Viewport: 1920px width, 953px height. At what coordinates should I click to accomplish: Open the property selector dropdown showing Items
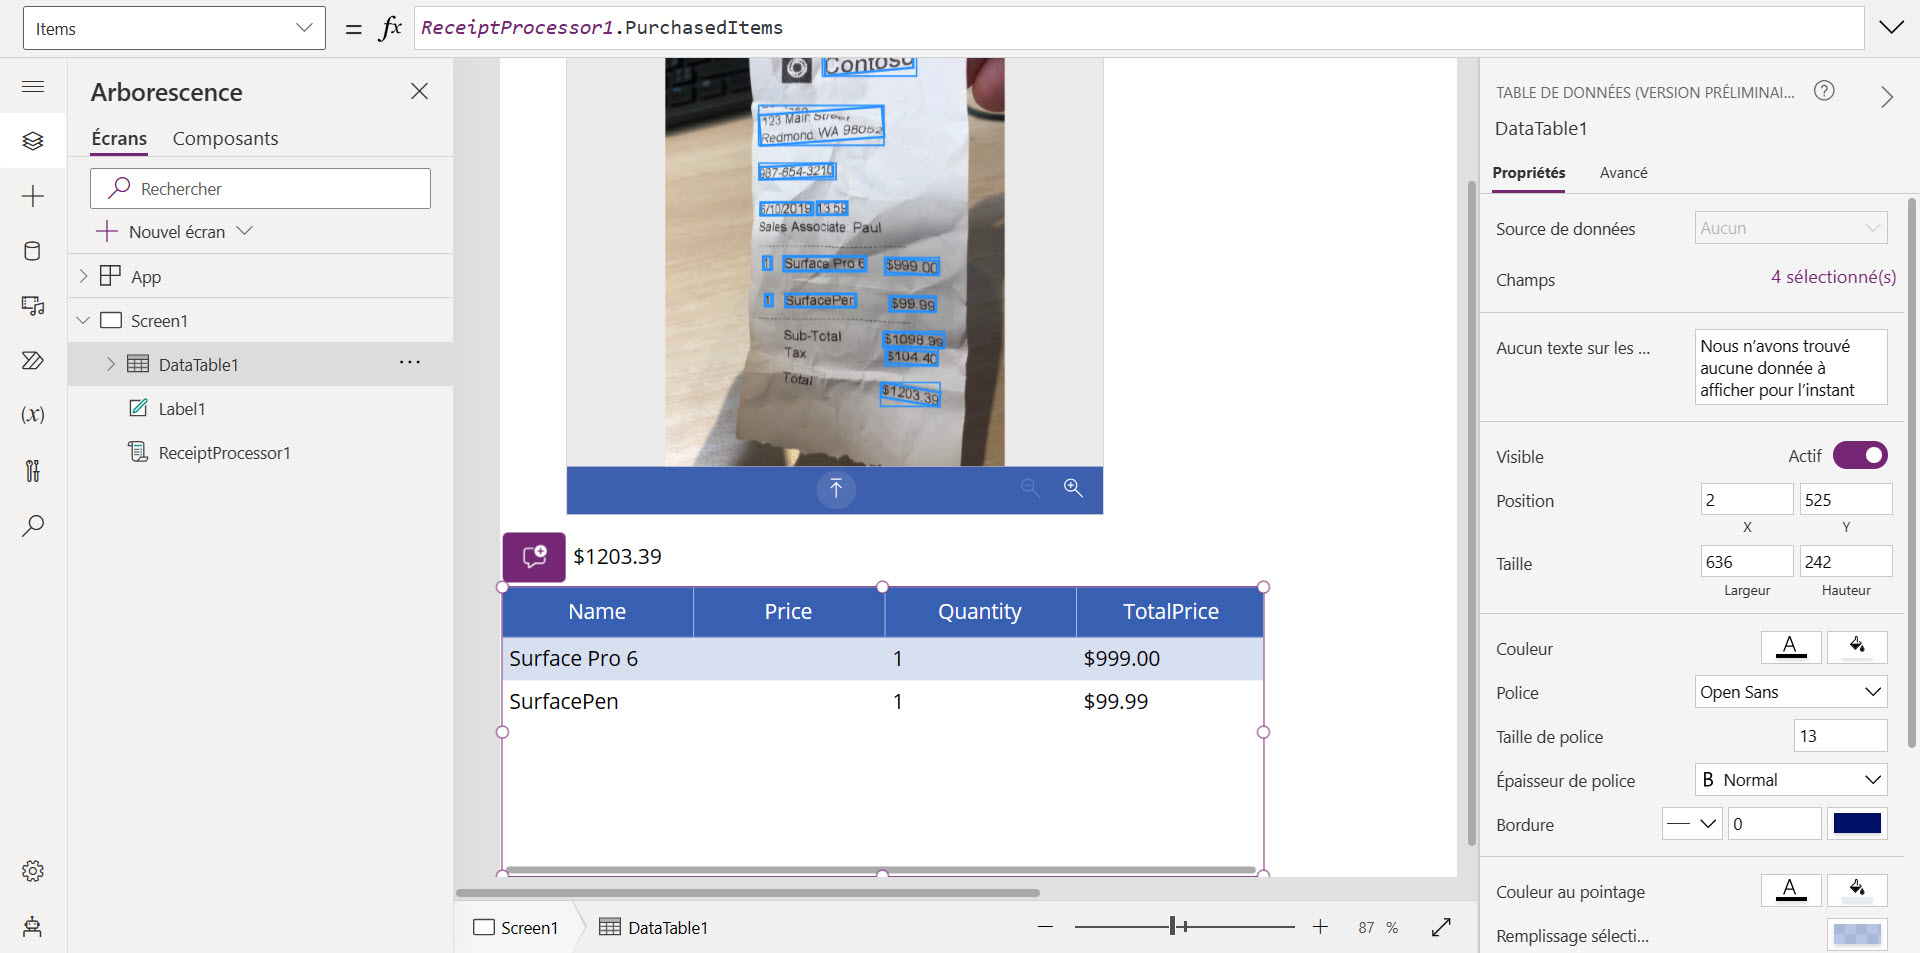(174, 28)
